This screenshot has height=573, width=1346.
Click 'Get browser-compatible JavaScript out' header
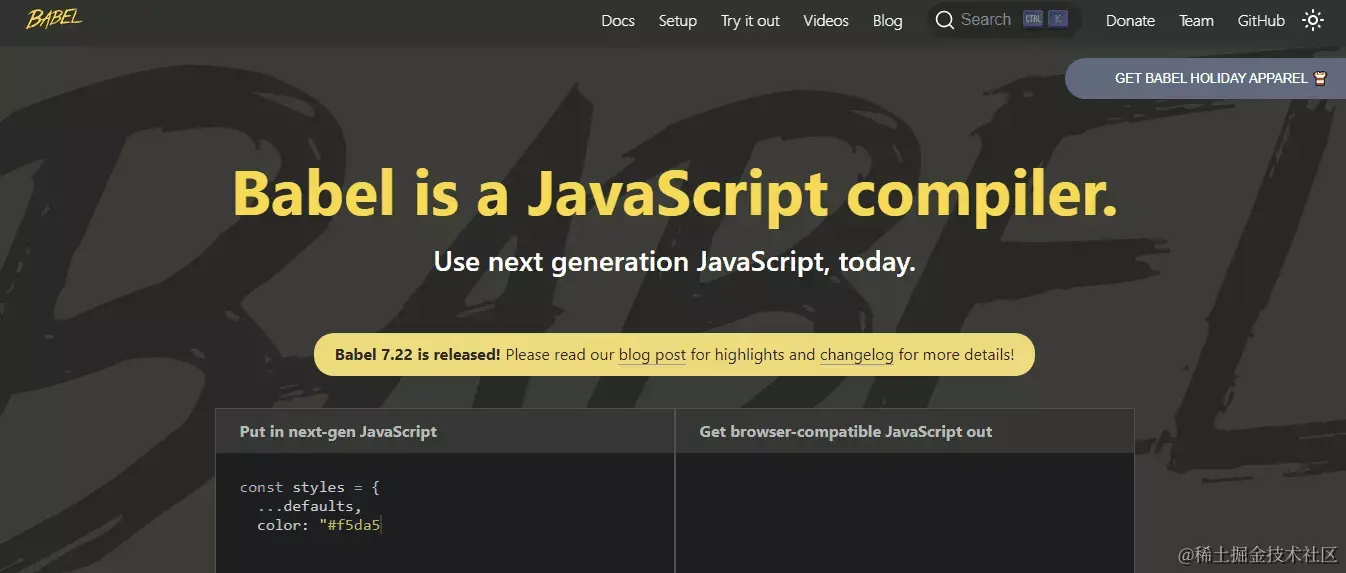click(x=846, y=432)
